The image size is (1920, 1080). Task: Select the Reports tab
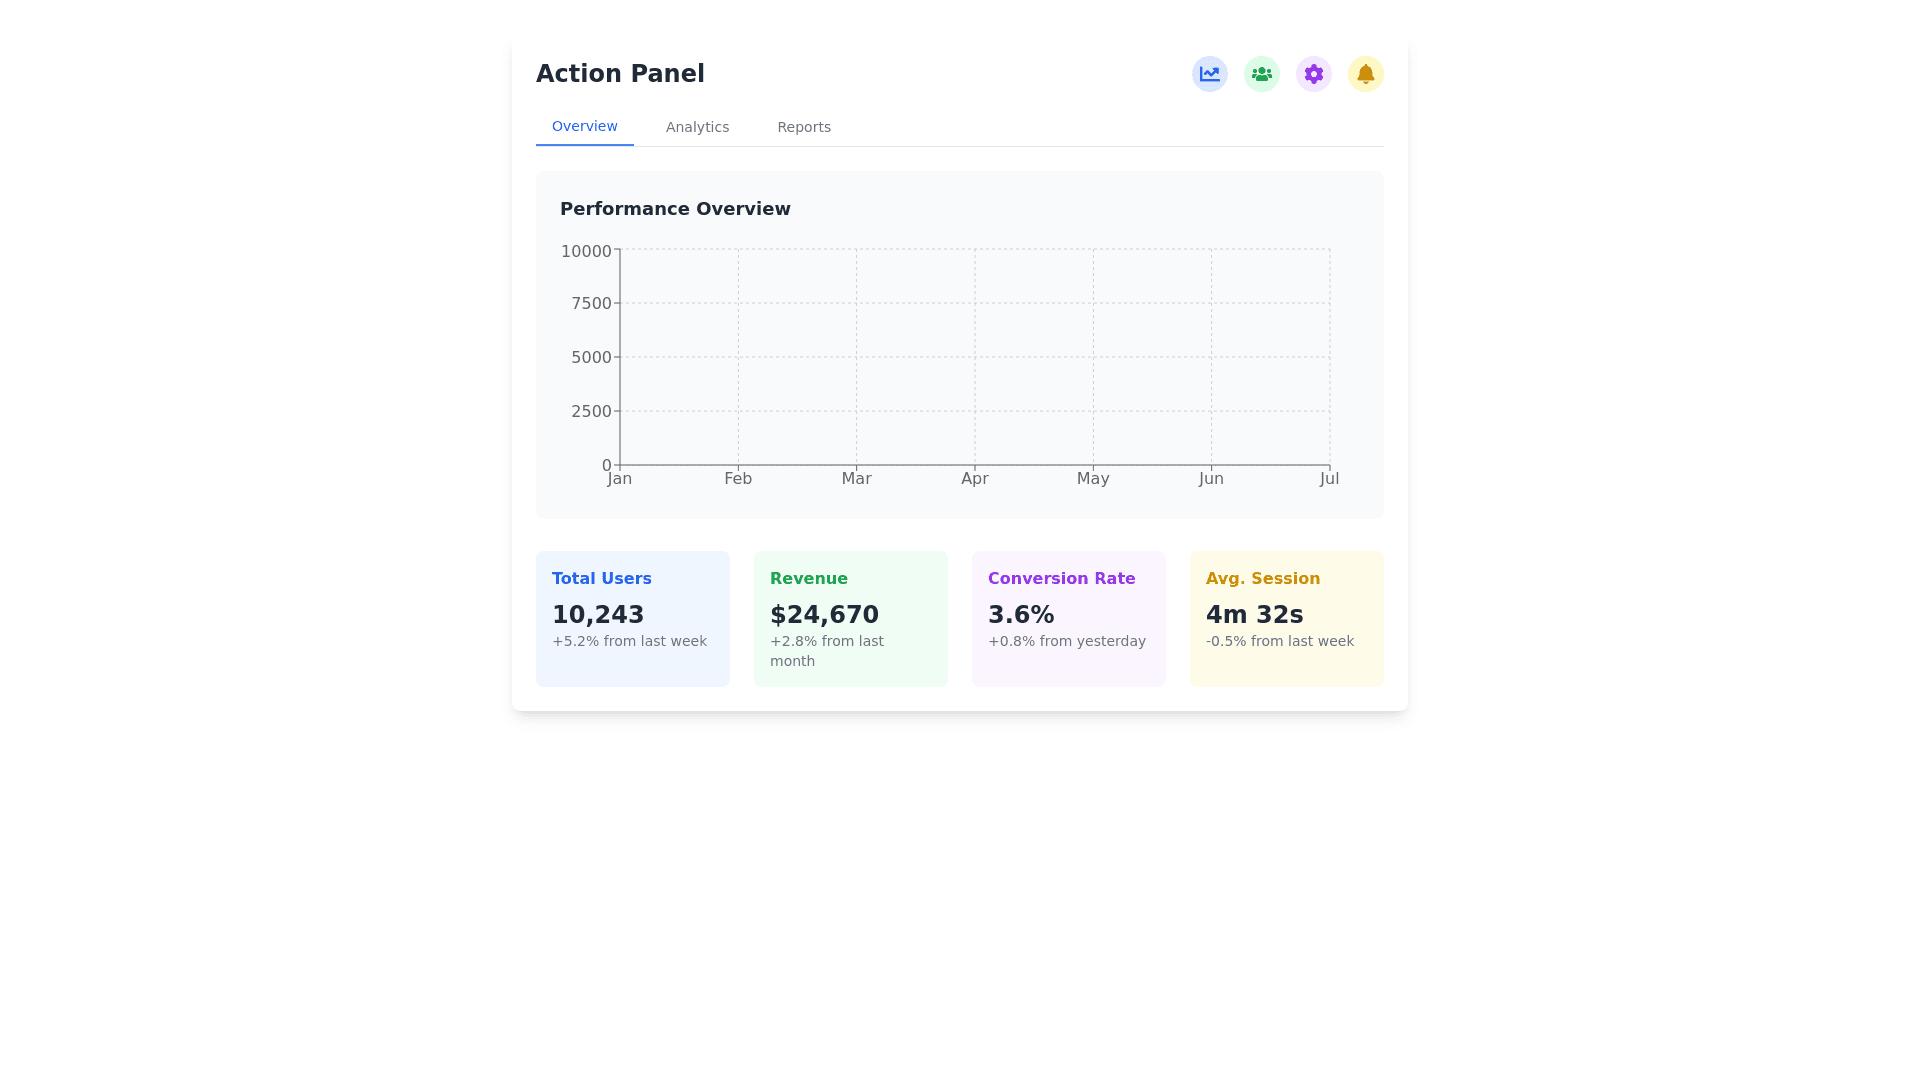click(x=803, y=127)
